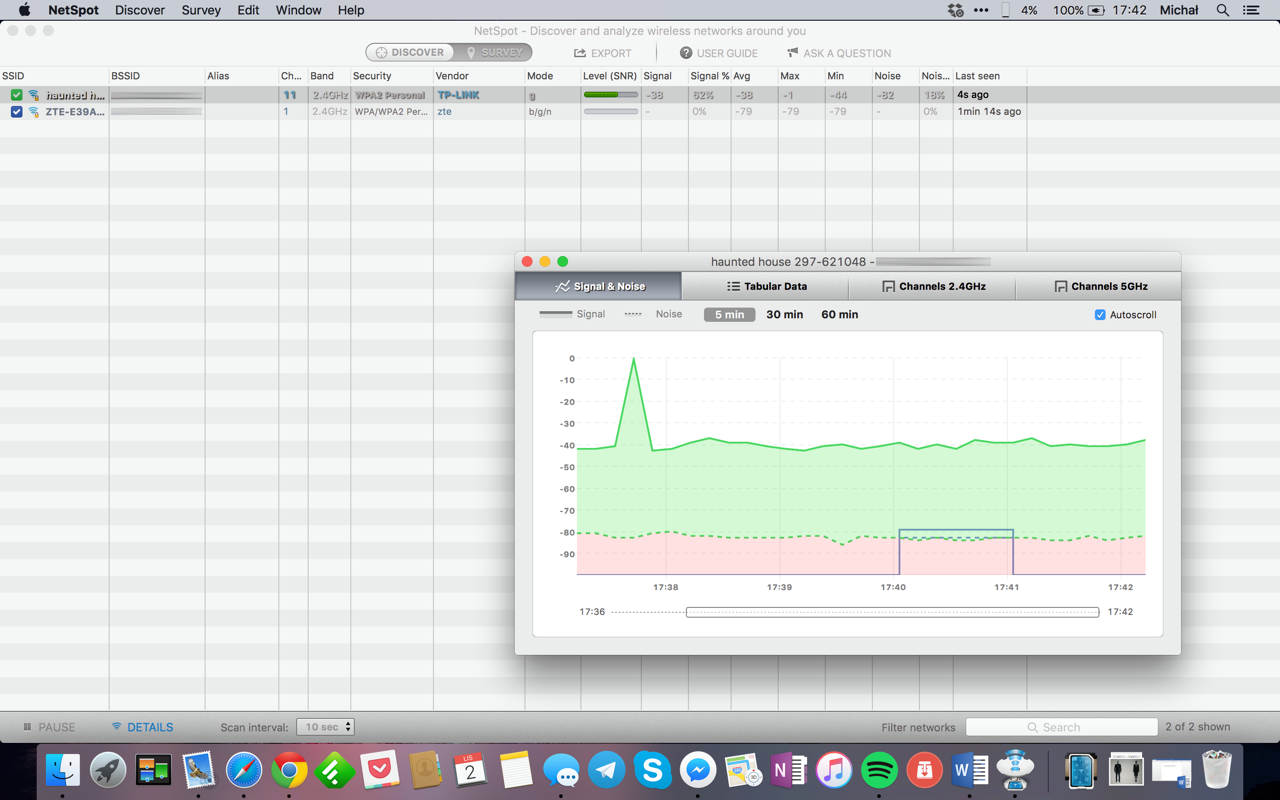Image resolution: width=1280 pixels, height=800 pixels.
Task: Uncheck the ZTE-E39A network checkbox
Action: [x=16, y=112]
